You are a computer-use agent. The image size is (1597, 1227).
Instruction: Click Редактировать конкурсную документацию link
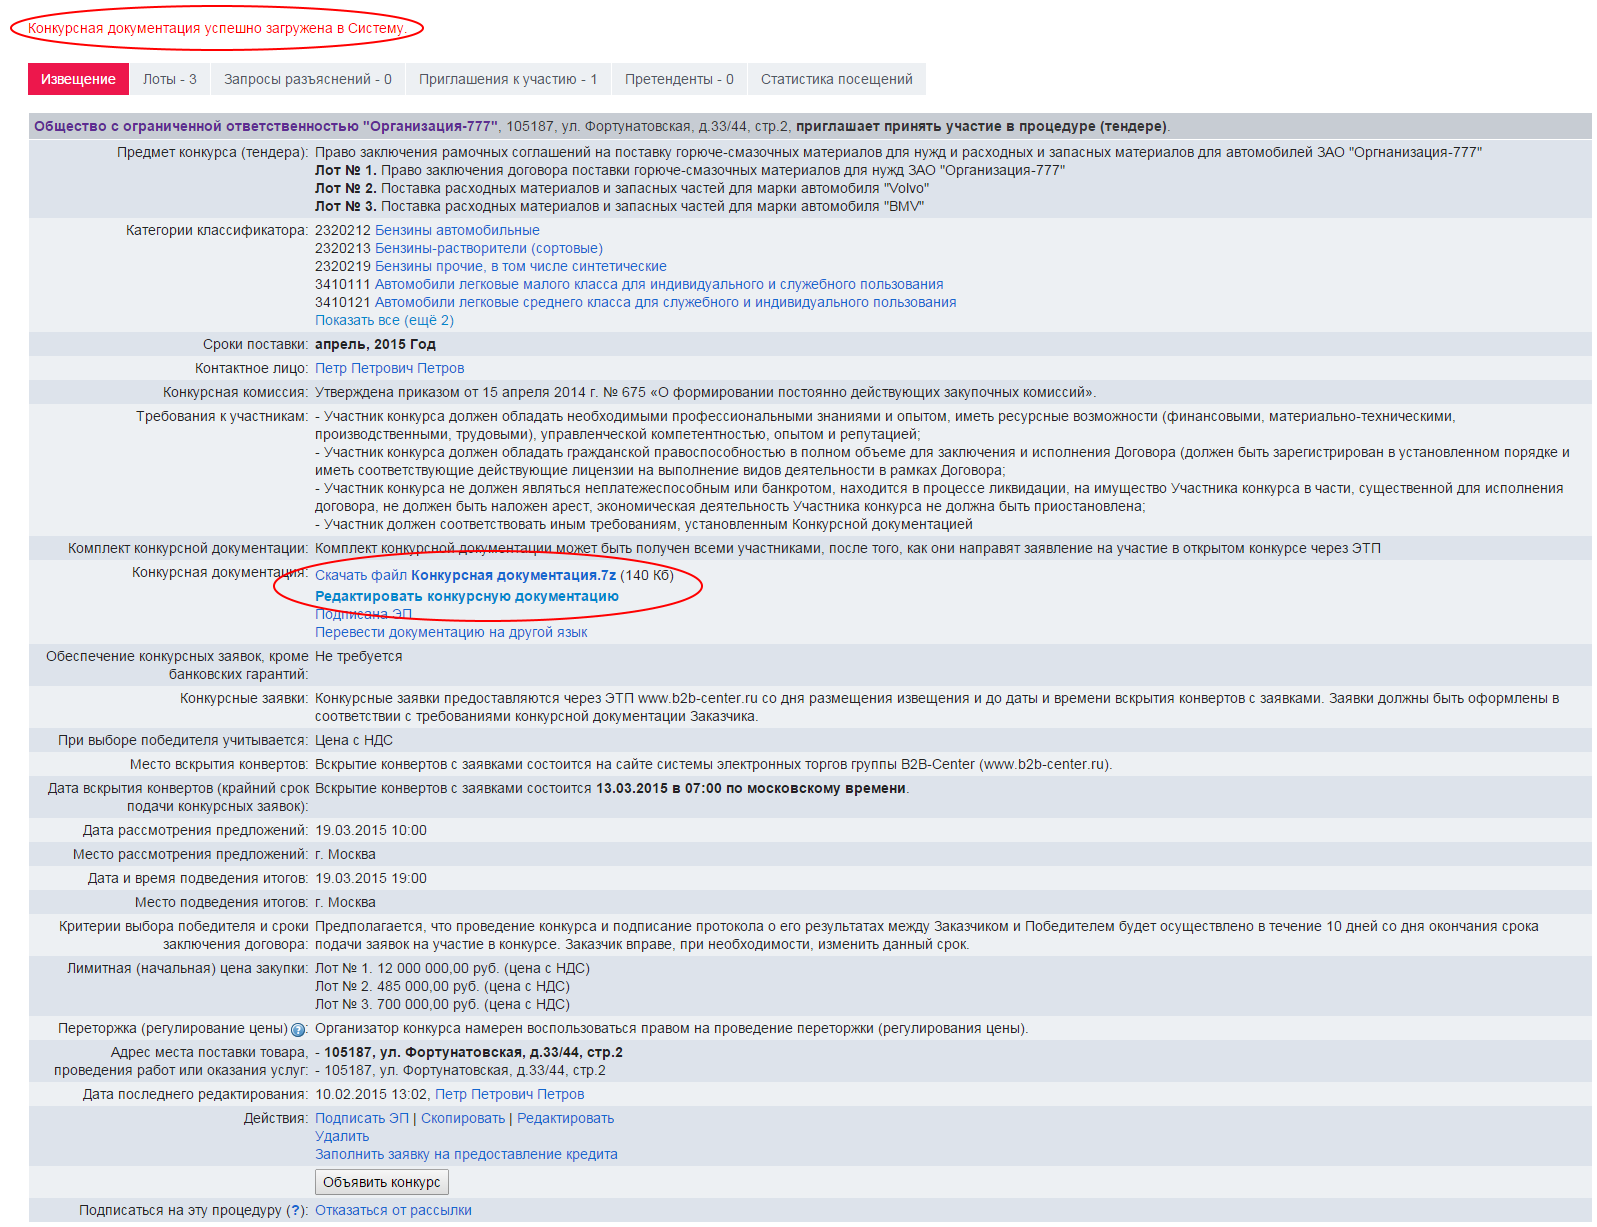466,596
